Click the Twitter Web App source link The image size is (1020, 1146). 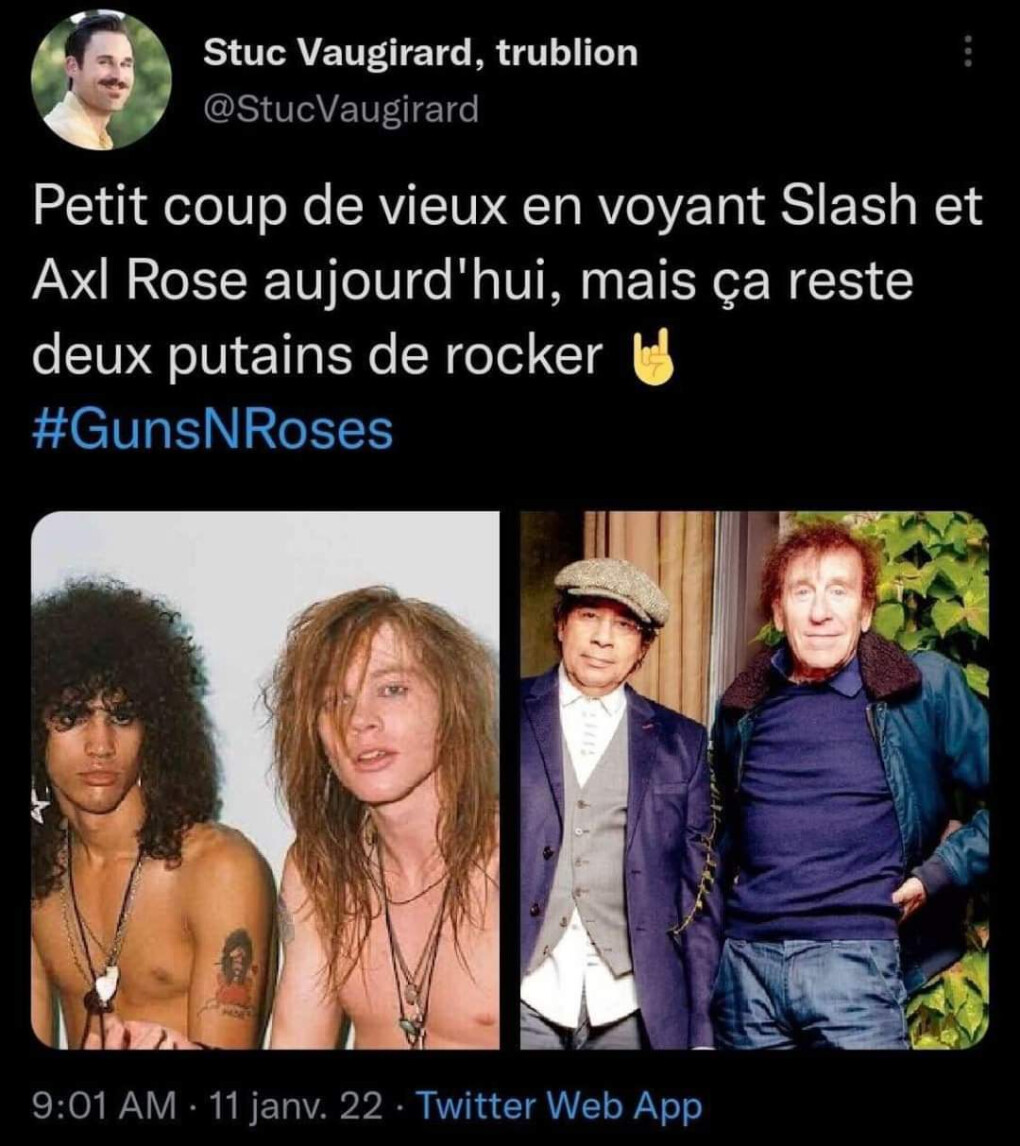(x=559, y=1106)
